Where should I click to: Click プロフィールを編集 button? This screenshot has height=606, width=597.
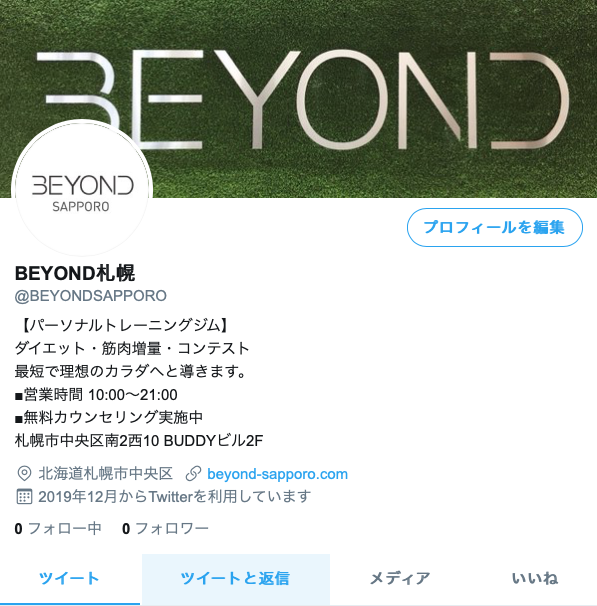coord(495,227)
